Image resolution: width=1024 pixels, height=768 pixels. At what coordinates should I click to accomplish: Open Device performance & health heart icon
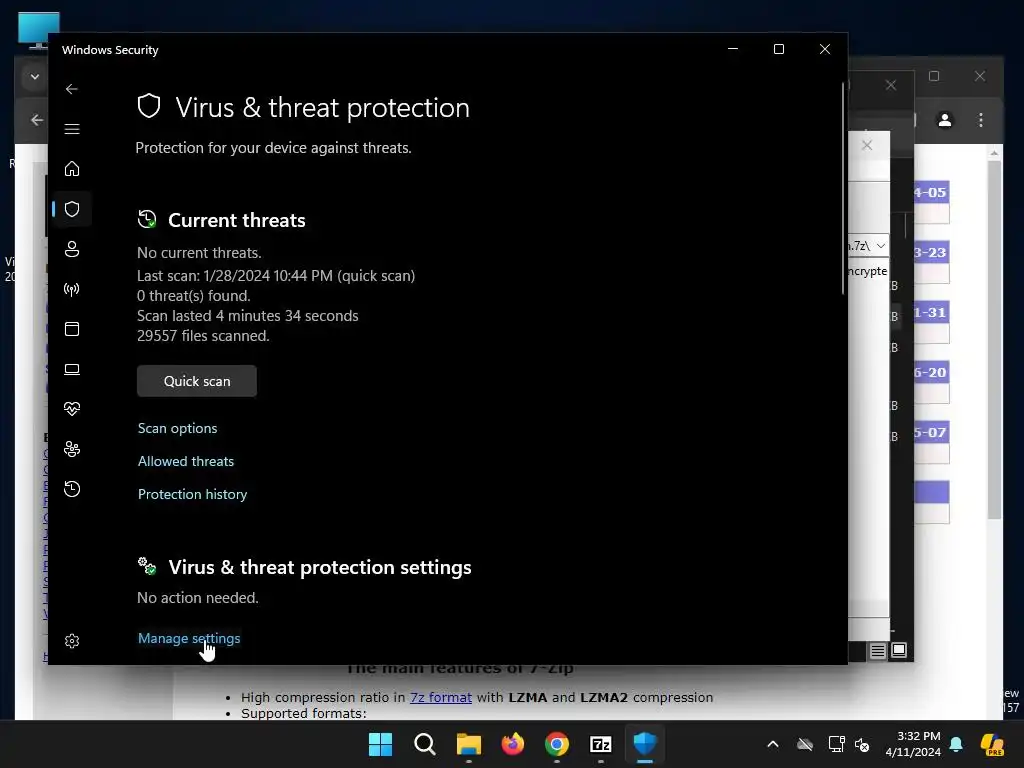pos(72,409)
